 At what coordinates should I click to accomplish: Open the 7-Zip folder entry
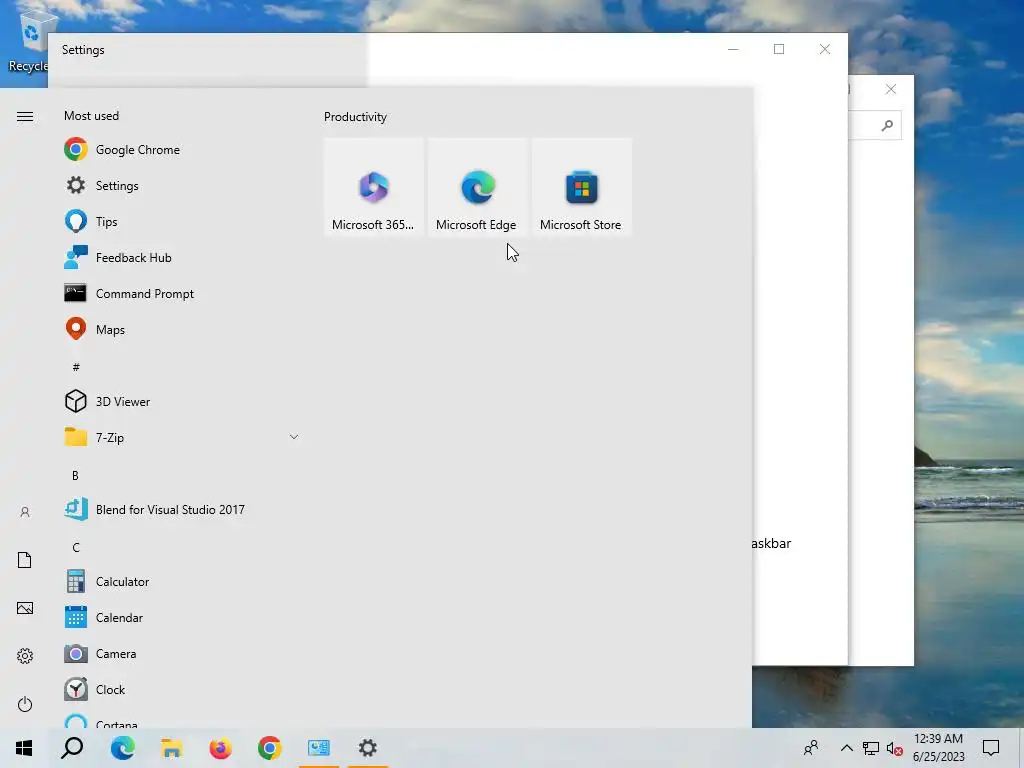(x=183, y=437)
